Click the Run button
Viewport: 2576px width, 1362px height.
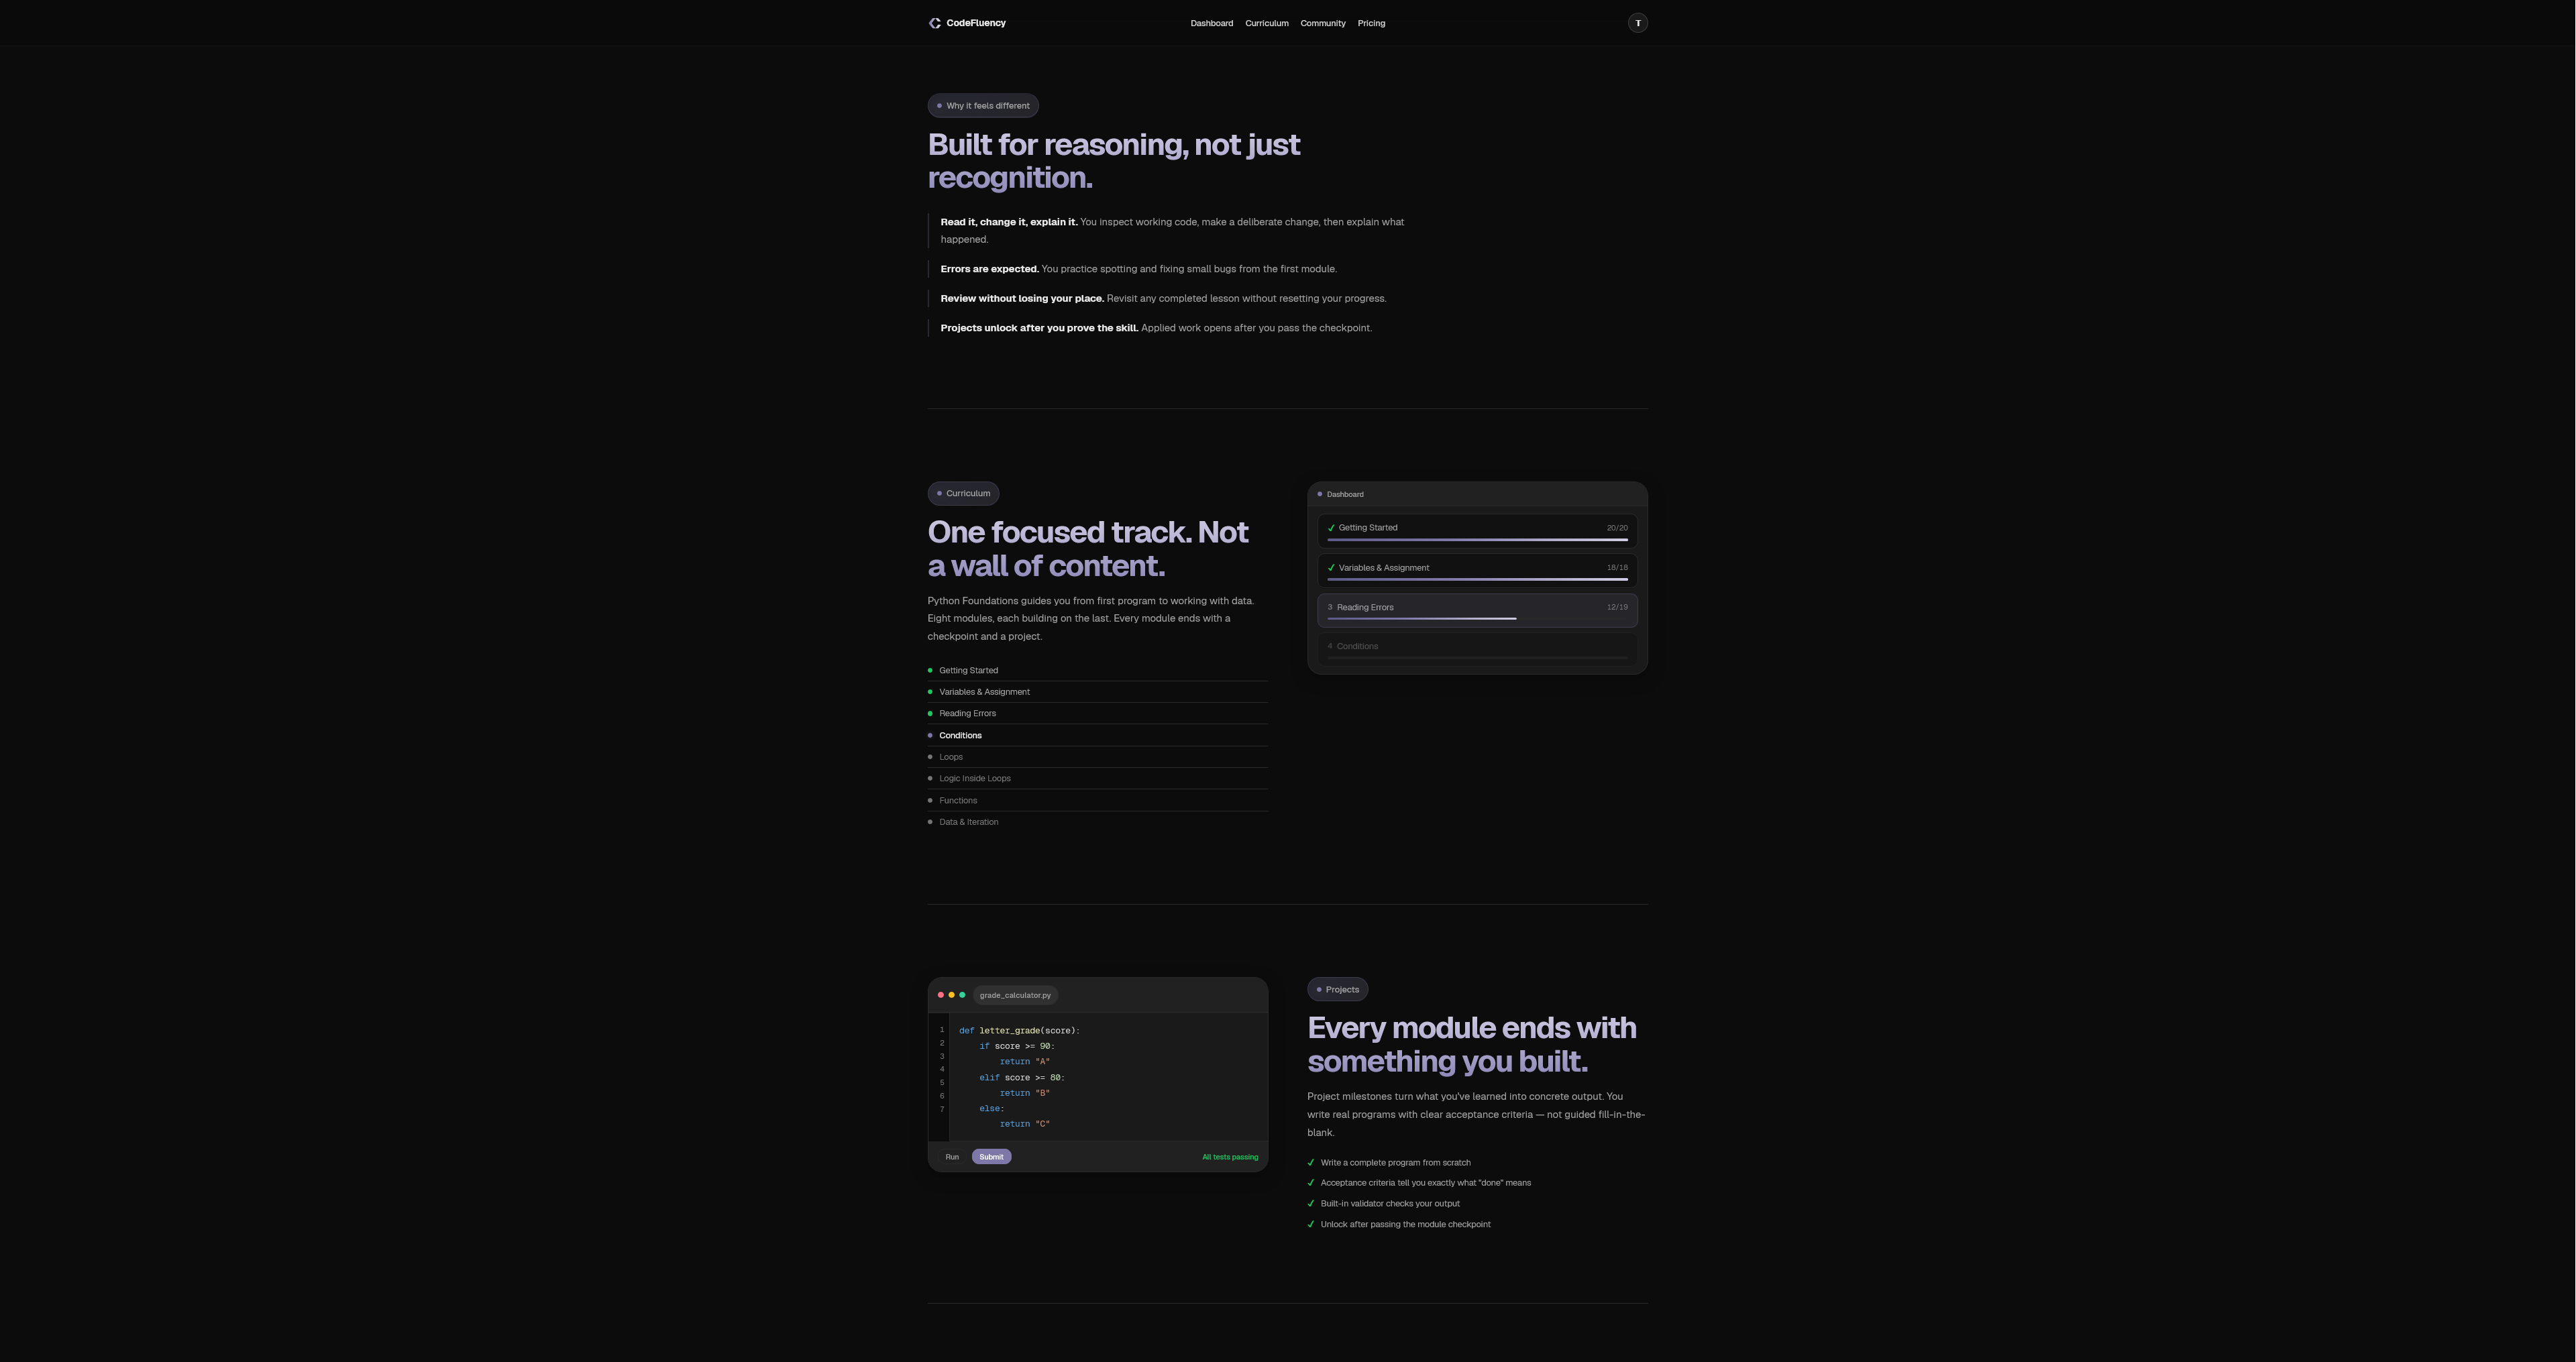click(952, 1156)
